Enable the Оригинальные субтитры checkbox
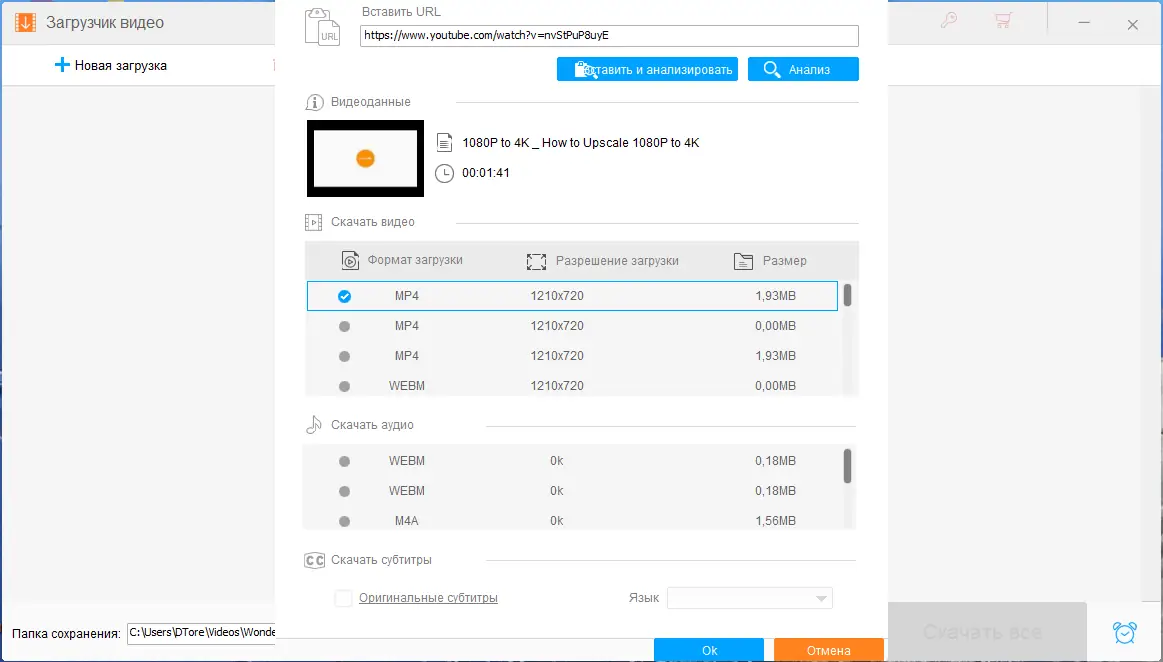Screen dimensions: 1163x662 pyautogui.click(x=343, y=597)
